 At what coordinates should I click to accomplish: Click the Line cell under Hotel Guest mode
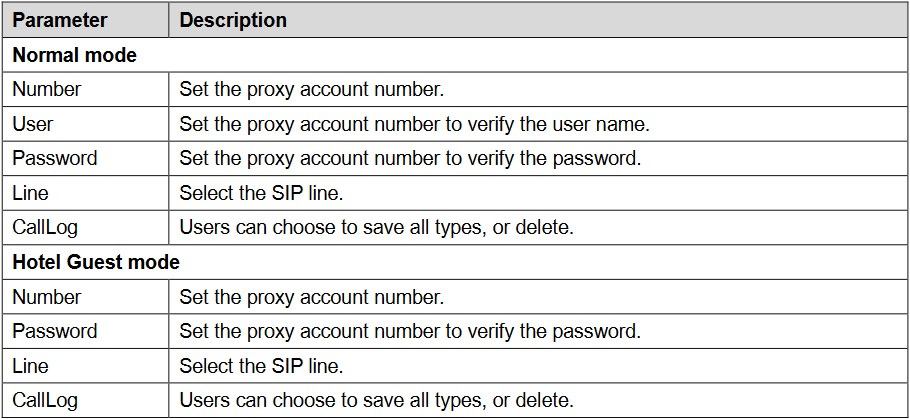tap(30, 366)
